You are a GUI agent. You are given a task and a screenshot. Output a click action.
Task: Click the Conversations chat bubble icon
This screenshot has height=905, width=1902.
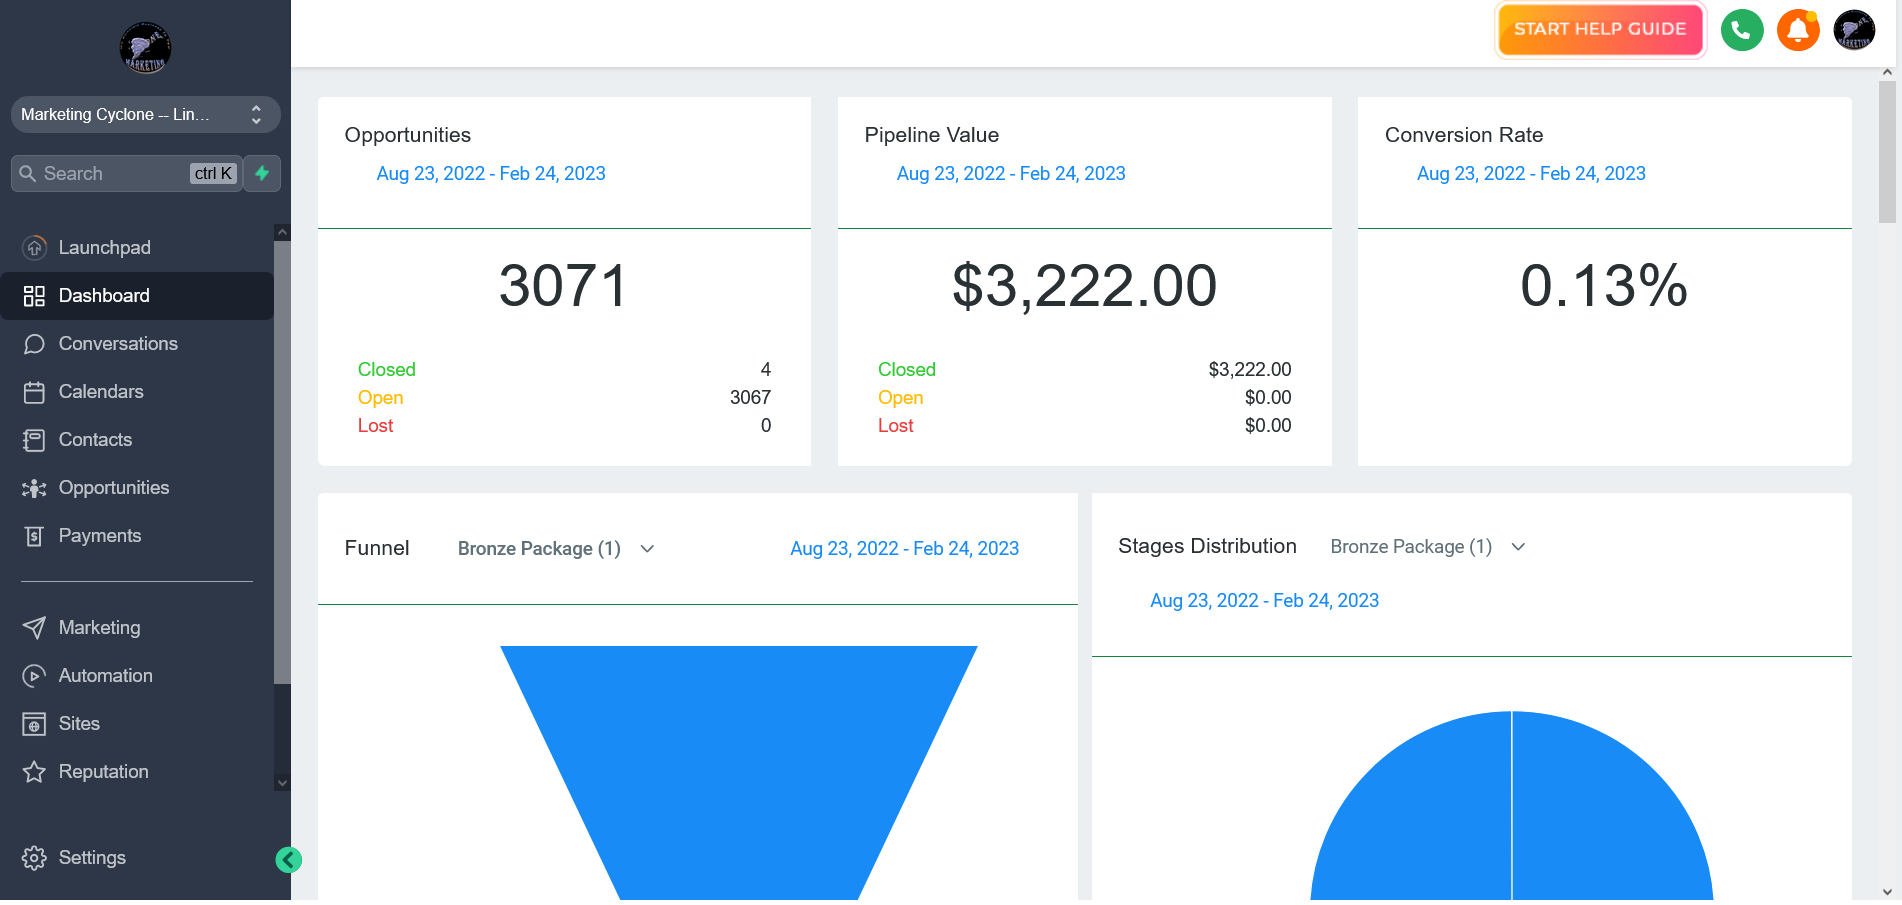pos(34,343)
